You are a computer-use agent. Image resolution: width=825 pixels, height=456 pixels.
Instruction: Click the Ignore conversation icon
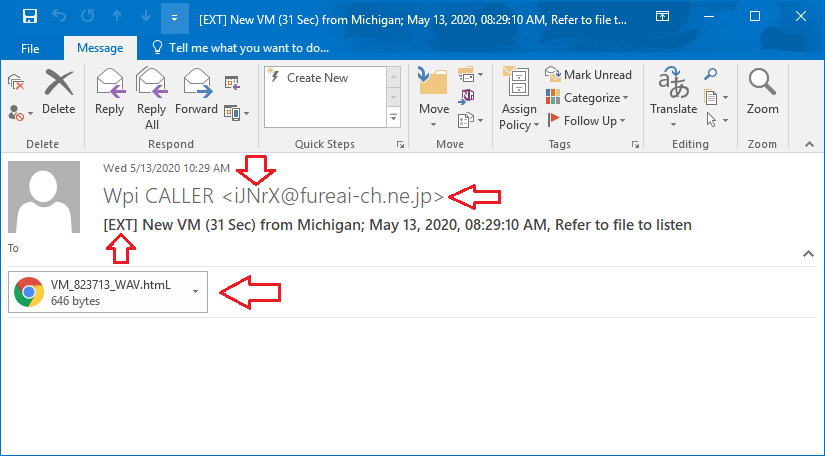click(17, 82)
